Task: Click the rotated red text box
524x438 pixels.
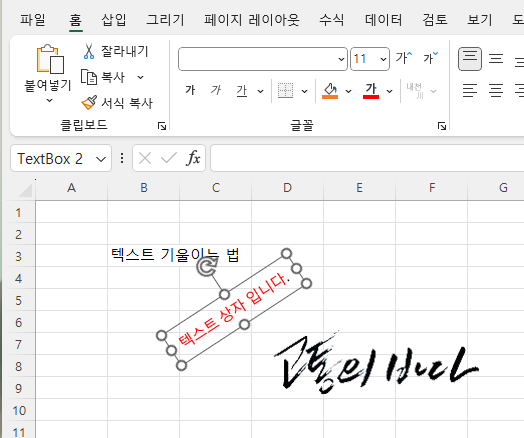Action: click(233, 310)
